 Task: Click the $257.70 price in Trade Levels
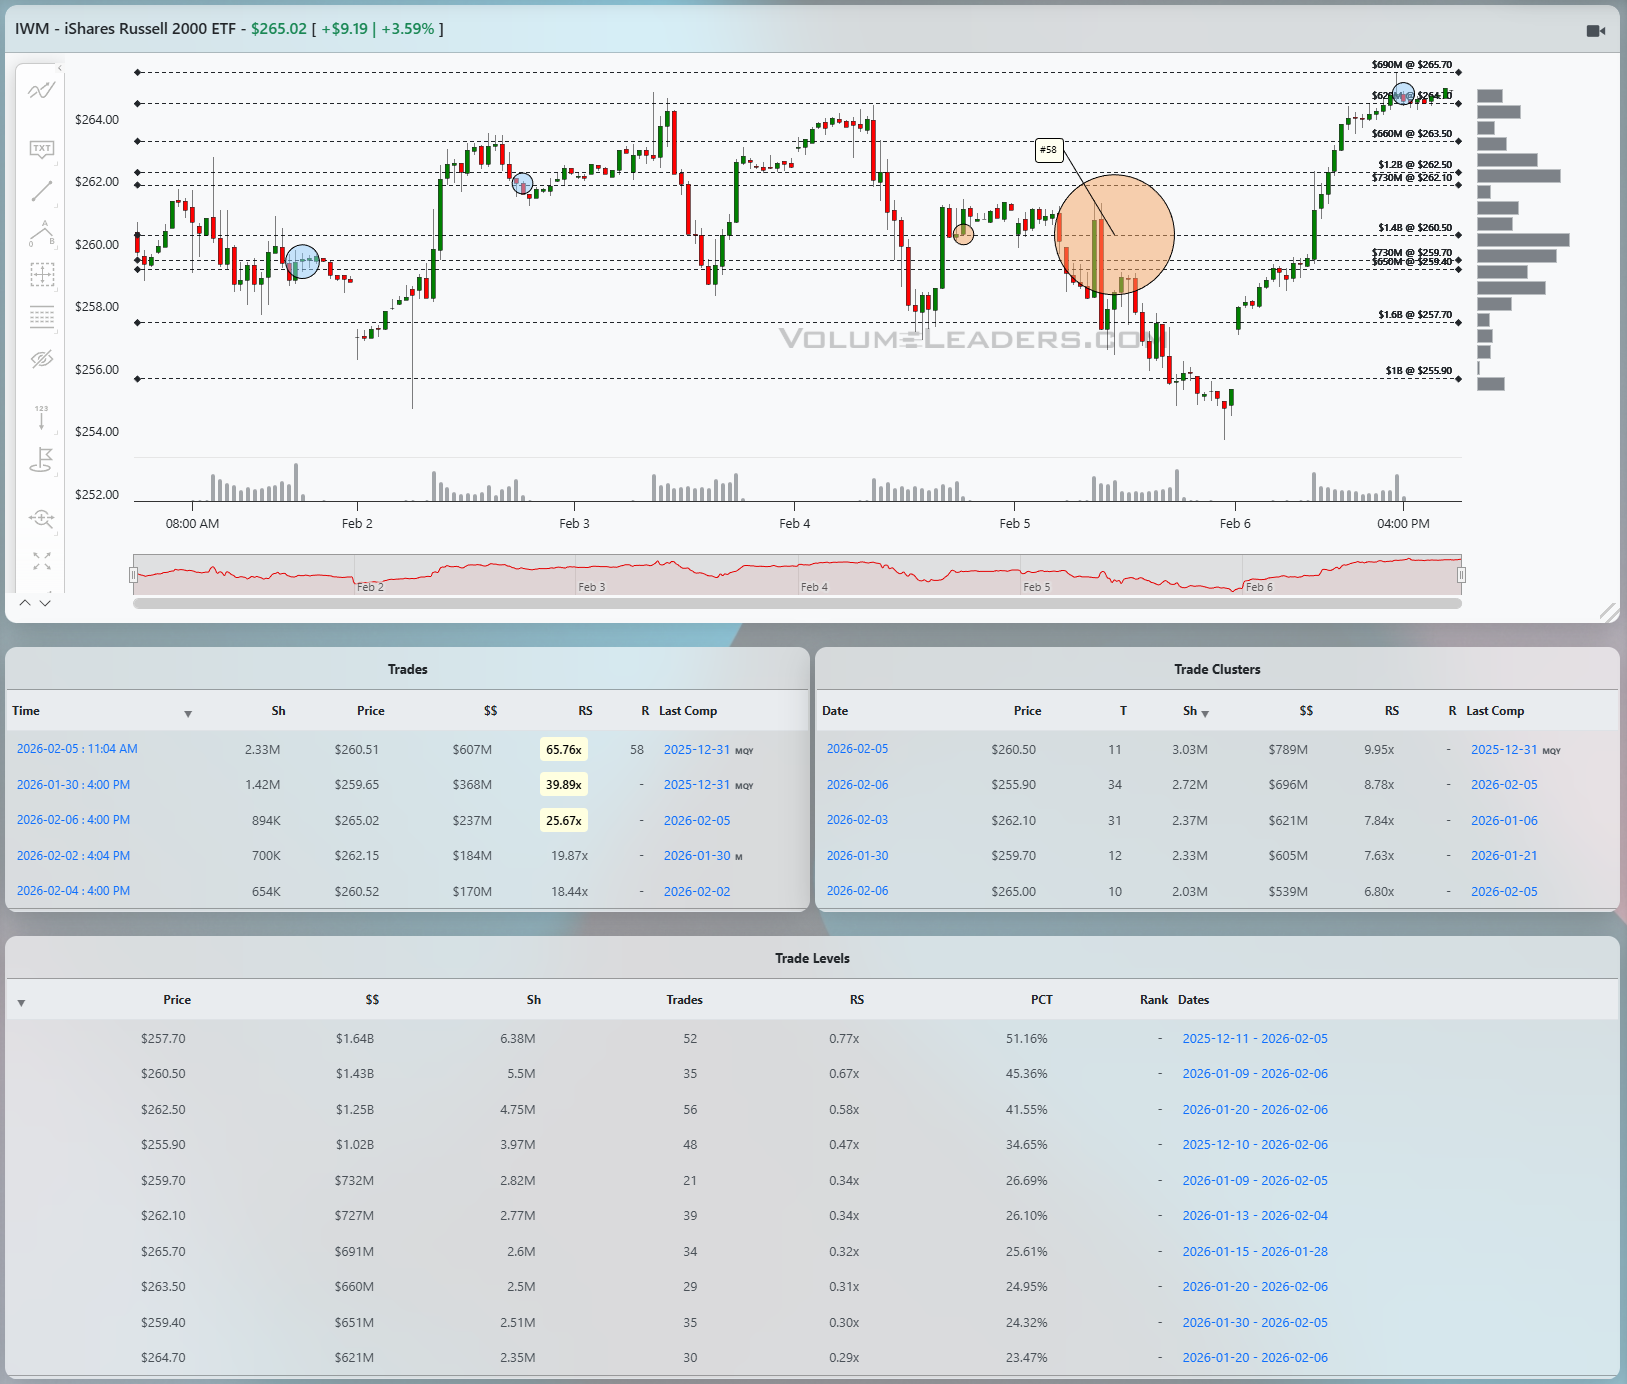163,1039
